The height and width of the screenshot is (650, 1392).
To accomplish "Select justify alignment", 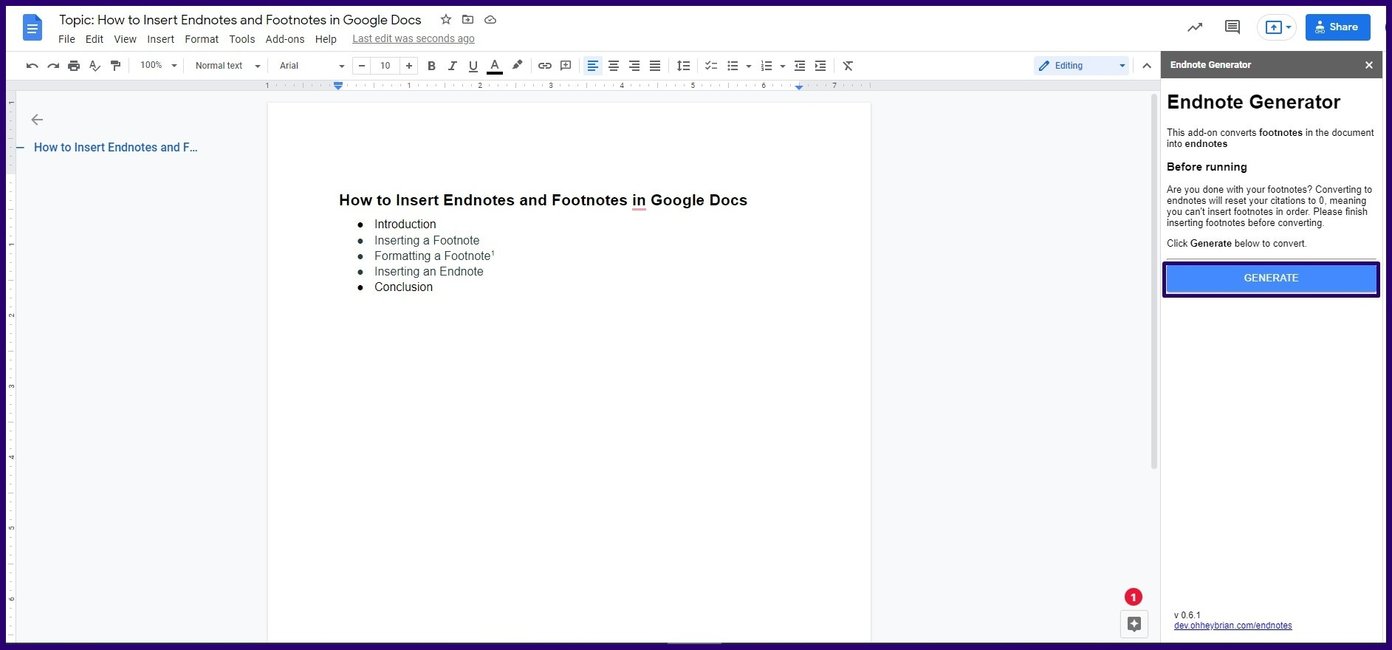I will pyautogui.click(x=655, y=66).
